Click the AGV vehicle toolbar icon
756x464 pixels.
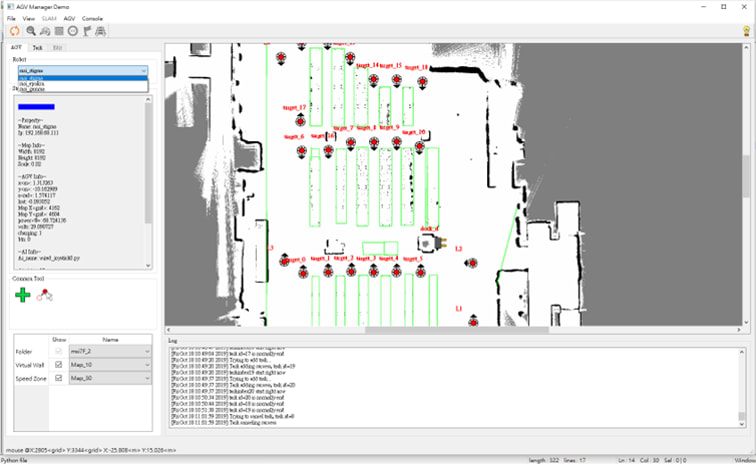[100, 31]
